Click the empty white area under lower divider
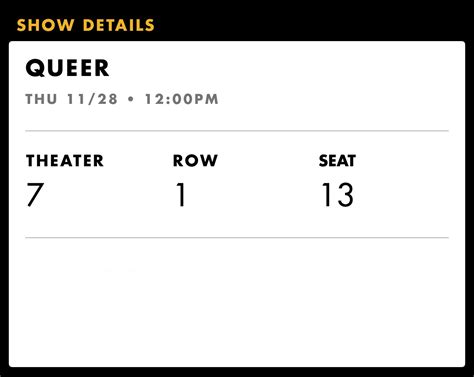 pyautogui.click(x=237, y=302)
